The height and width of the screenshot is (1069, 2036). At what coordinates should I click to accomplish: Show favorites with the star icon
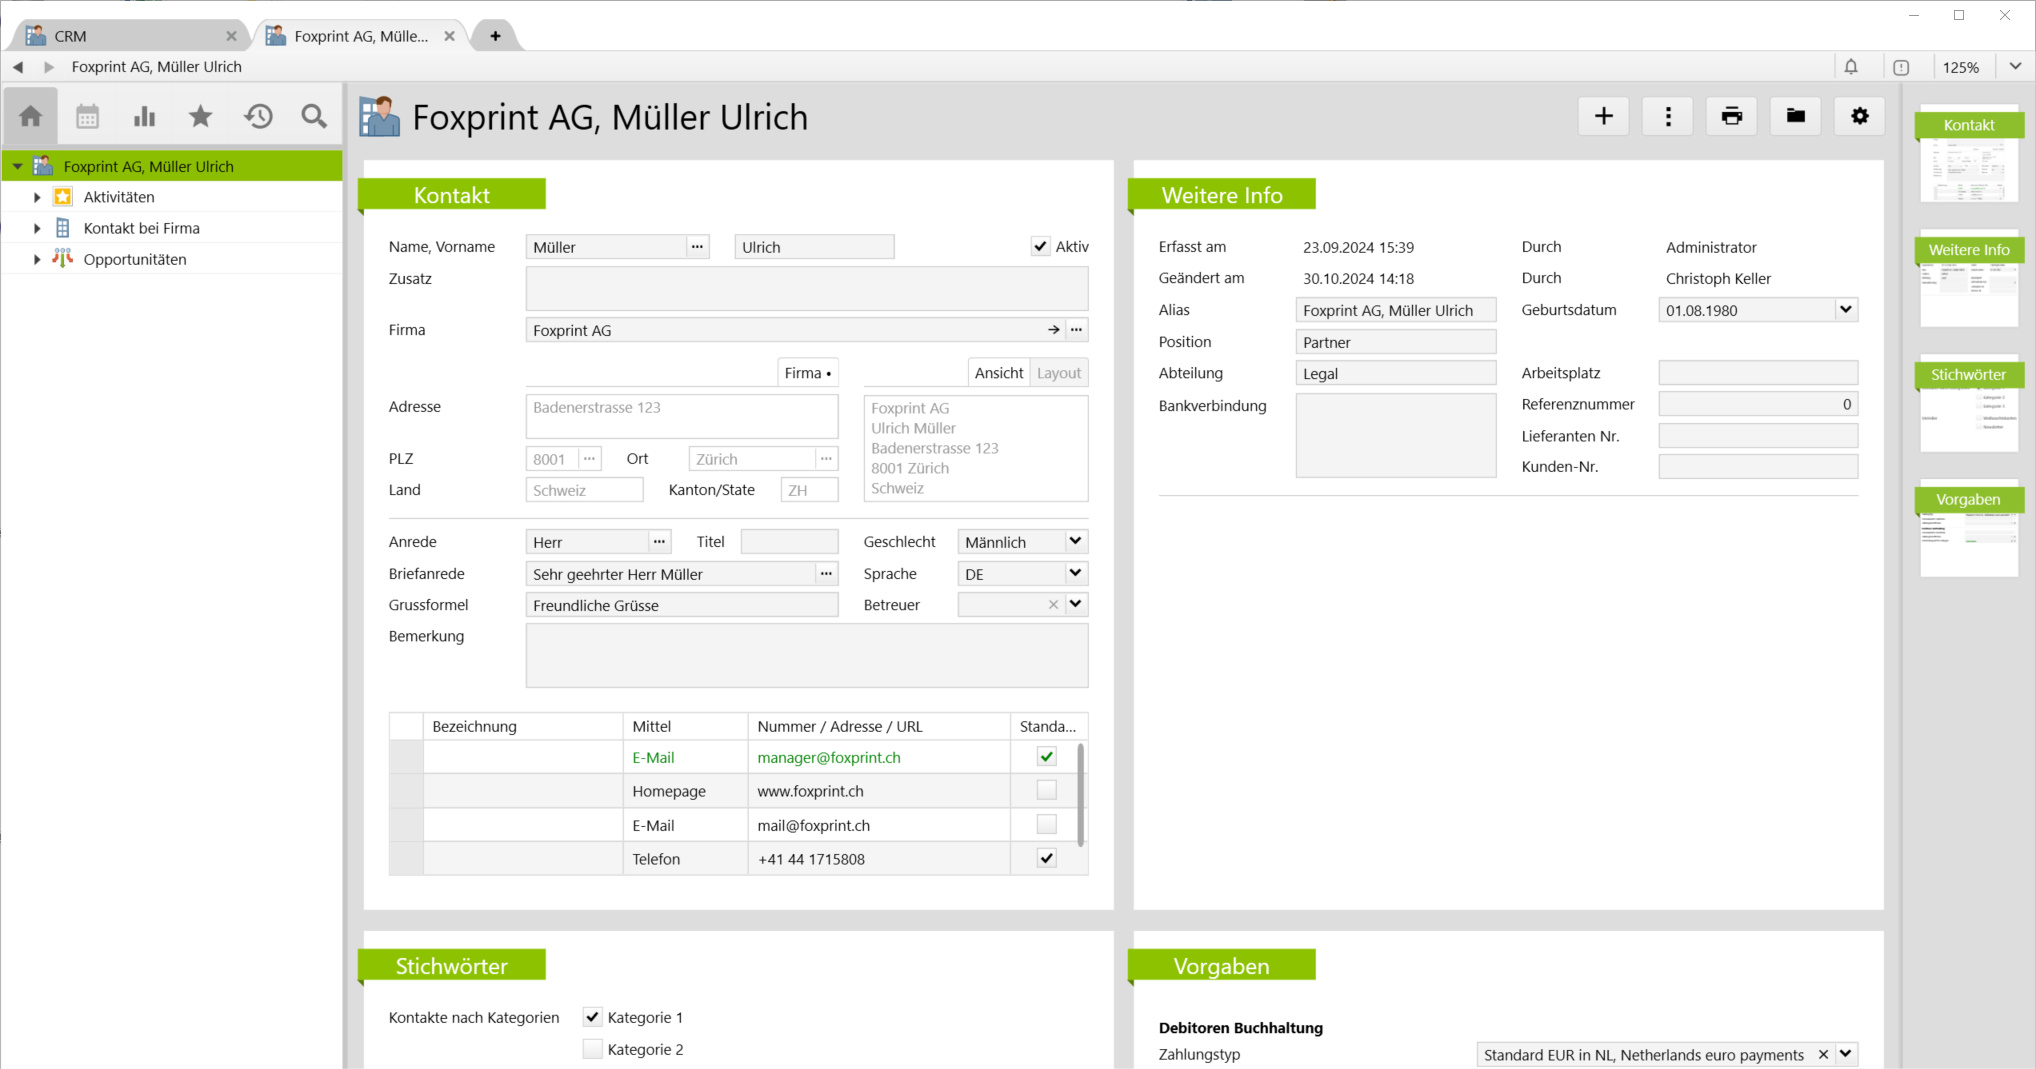point(201,117)
